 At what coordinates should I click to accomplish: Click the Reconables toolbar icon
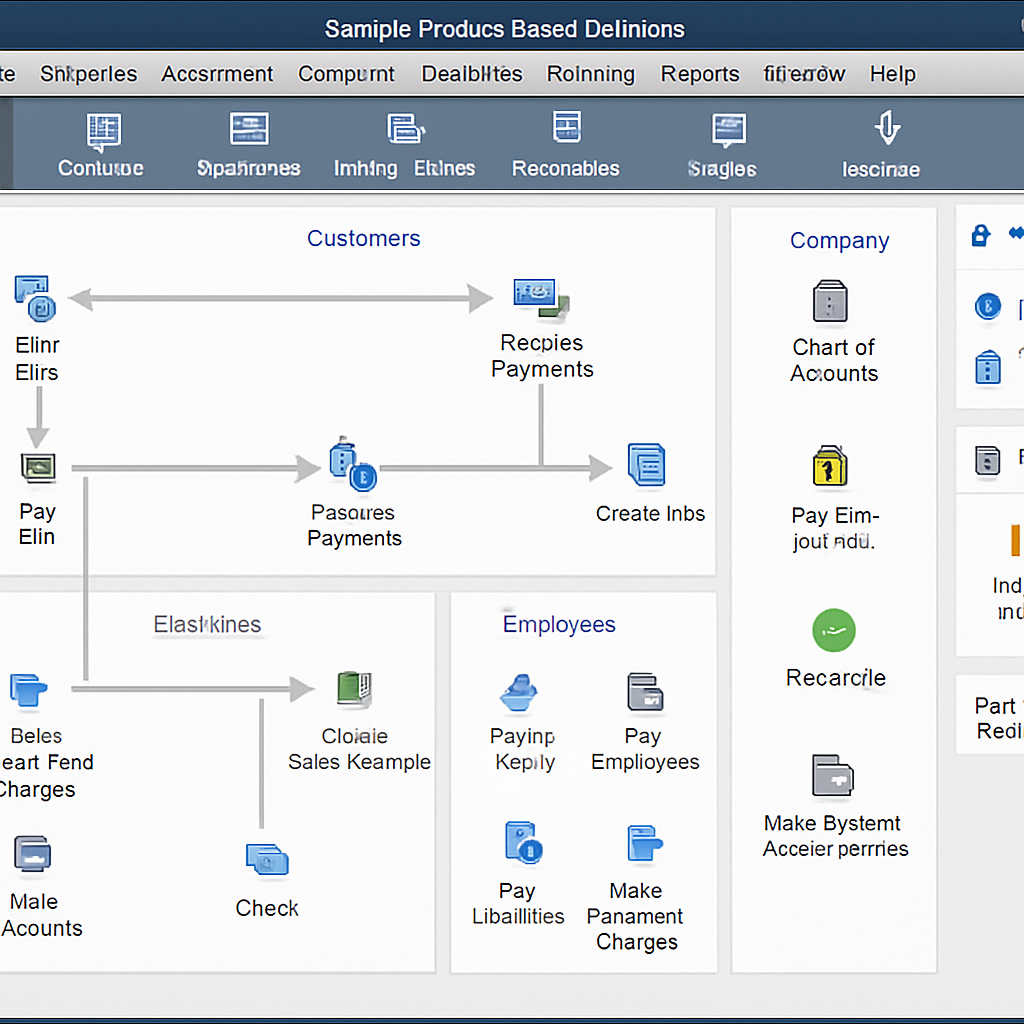566,126
